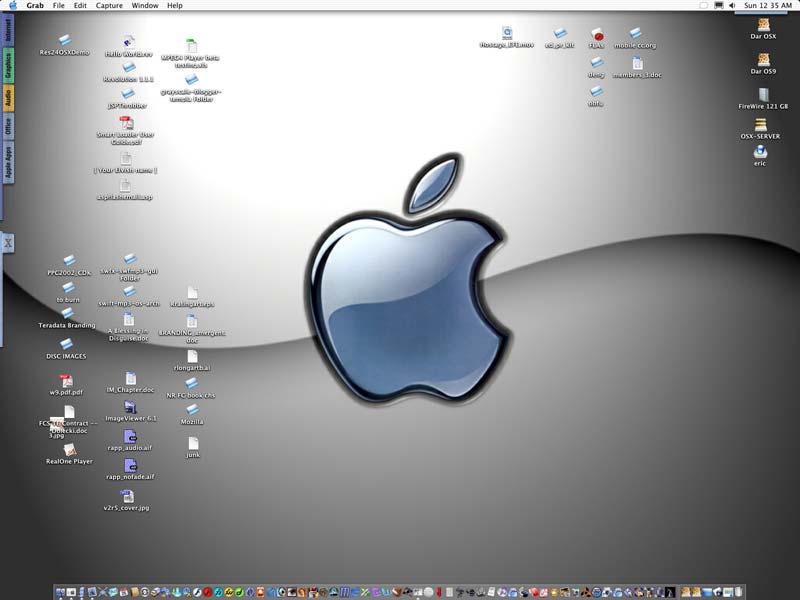The image size is (800, 600).
Task: Select the ImageViewer 6.1 icon
Action: click(131, 411)
